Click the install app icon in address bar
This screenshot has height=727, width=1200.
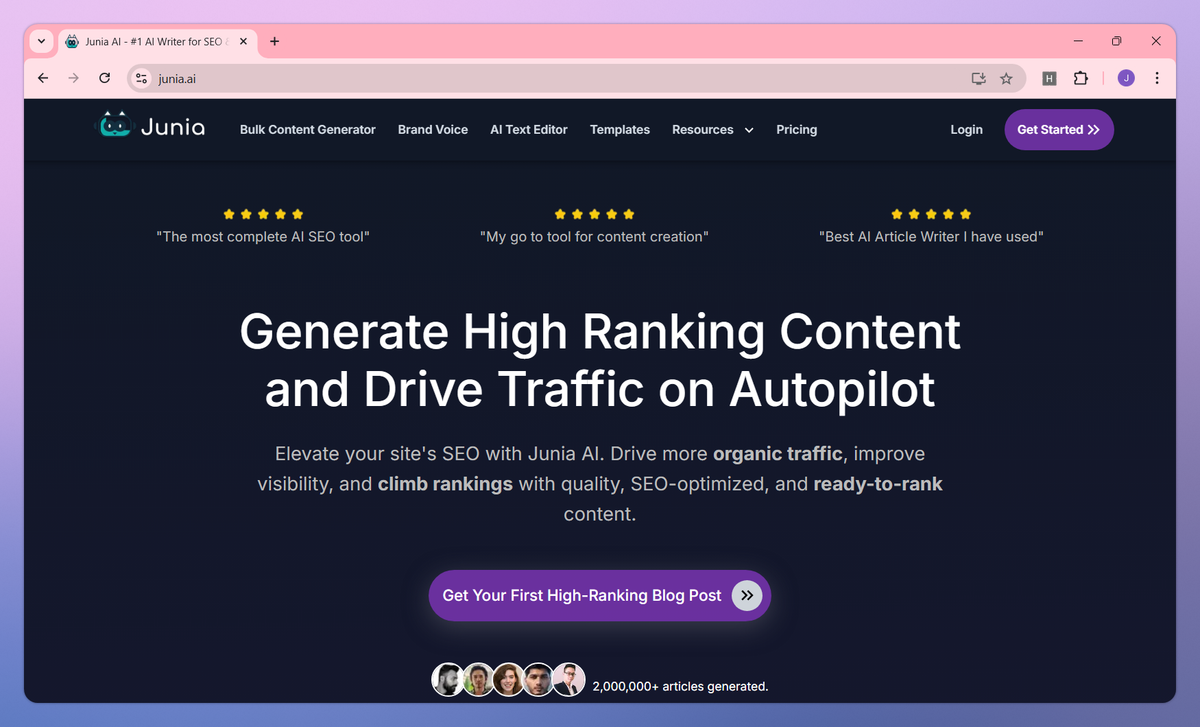[x=978, y=78]
